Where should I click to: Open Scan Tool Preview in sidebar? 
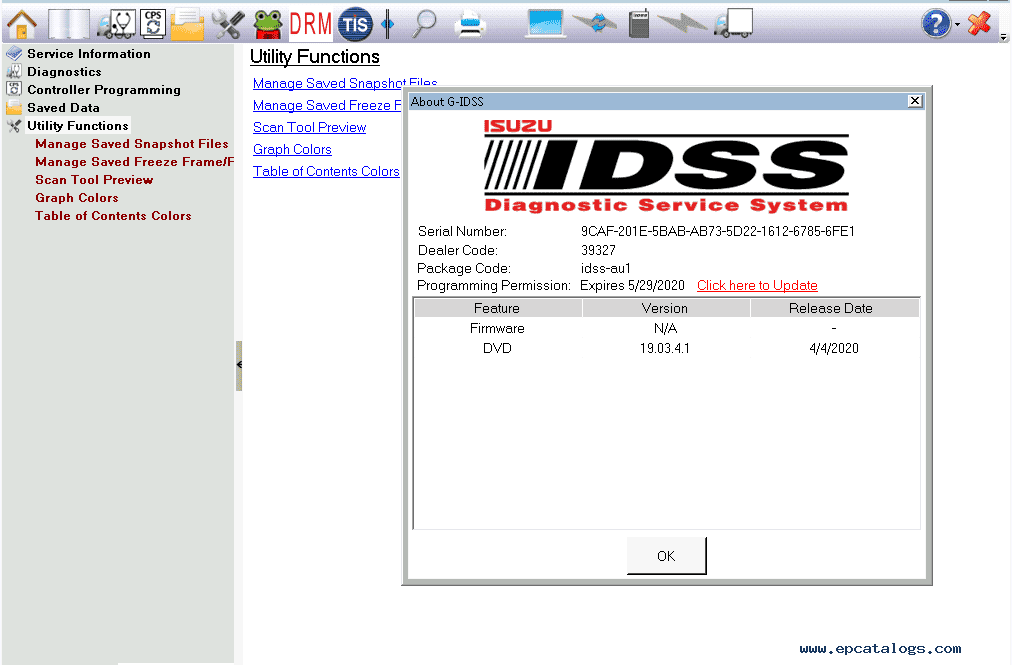[x=94, y=179]
